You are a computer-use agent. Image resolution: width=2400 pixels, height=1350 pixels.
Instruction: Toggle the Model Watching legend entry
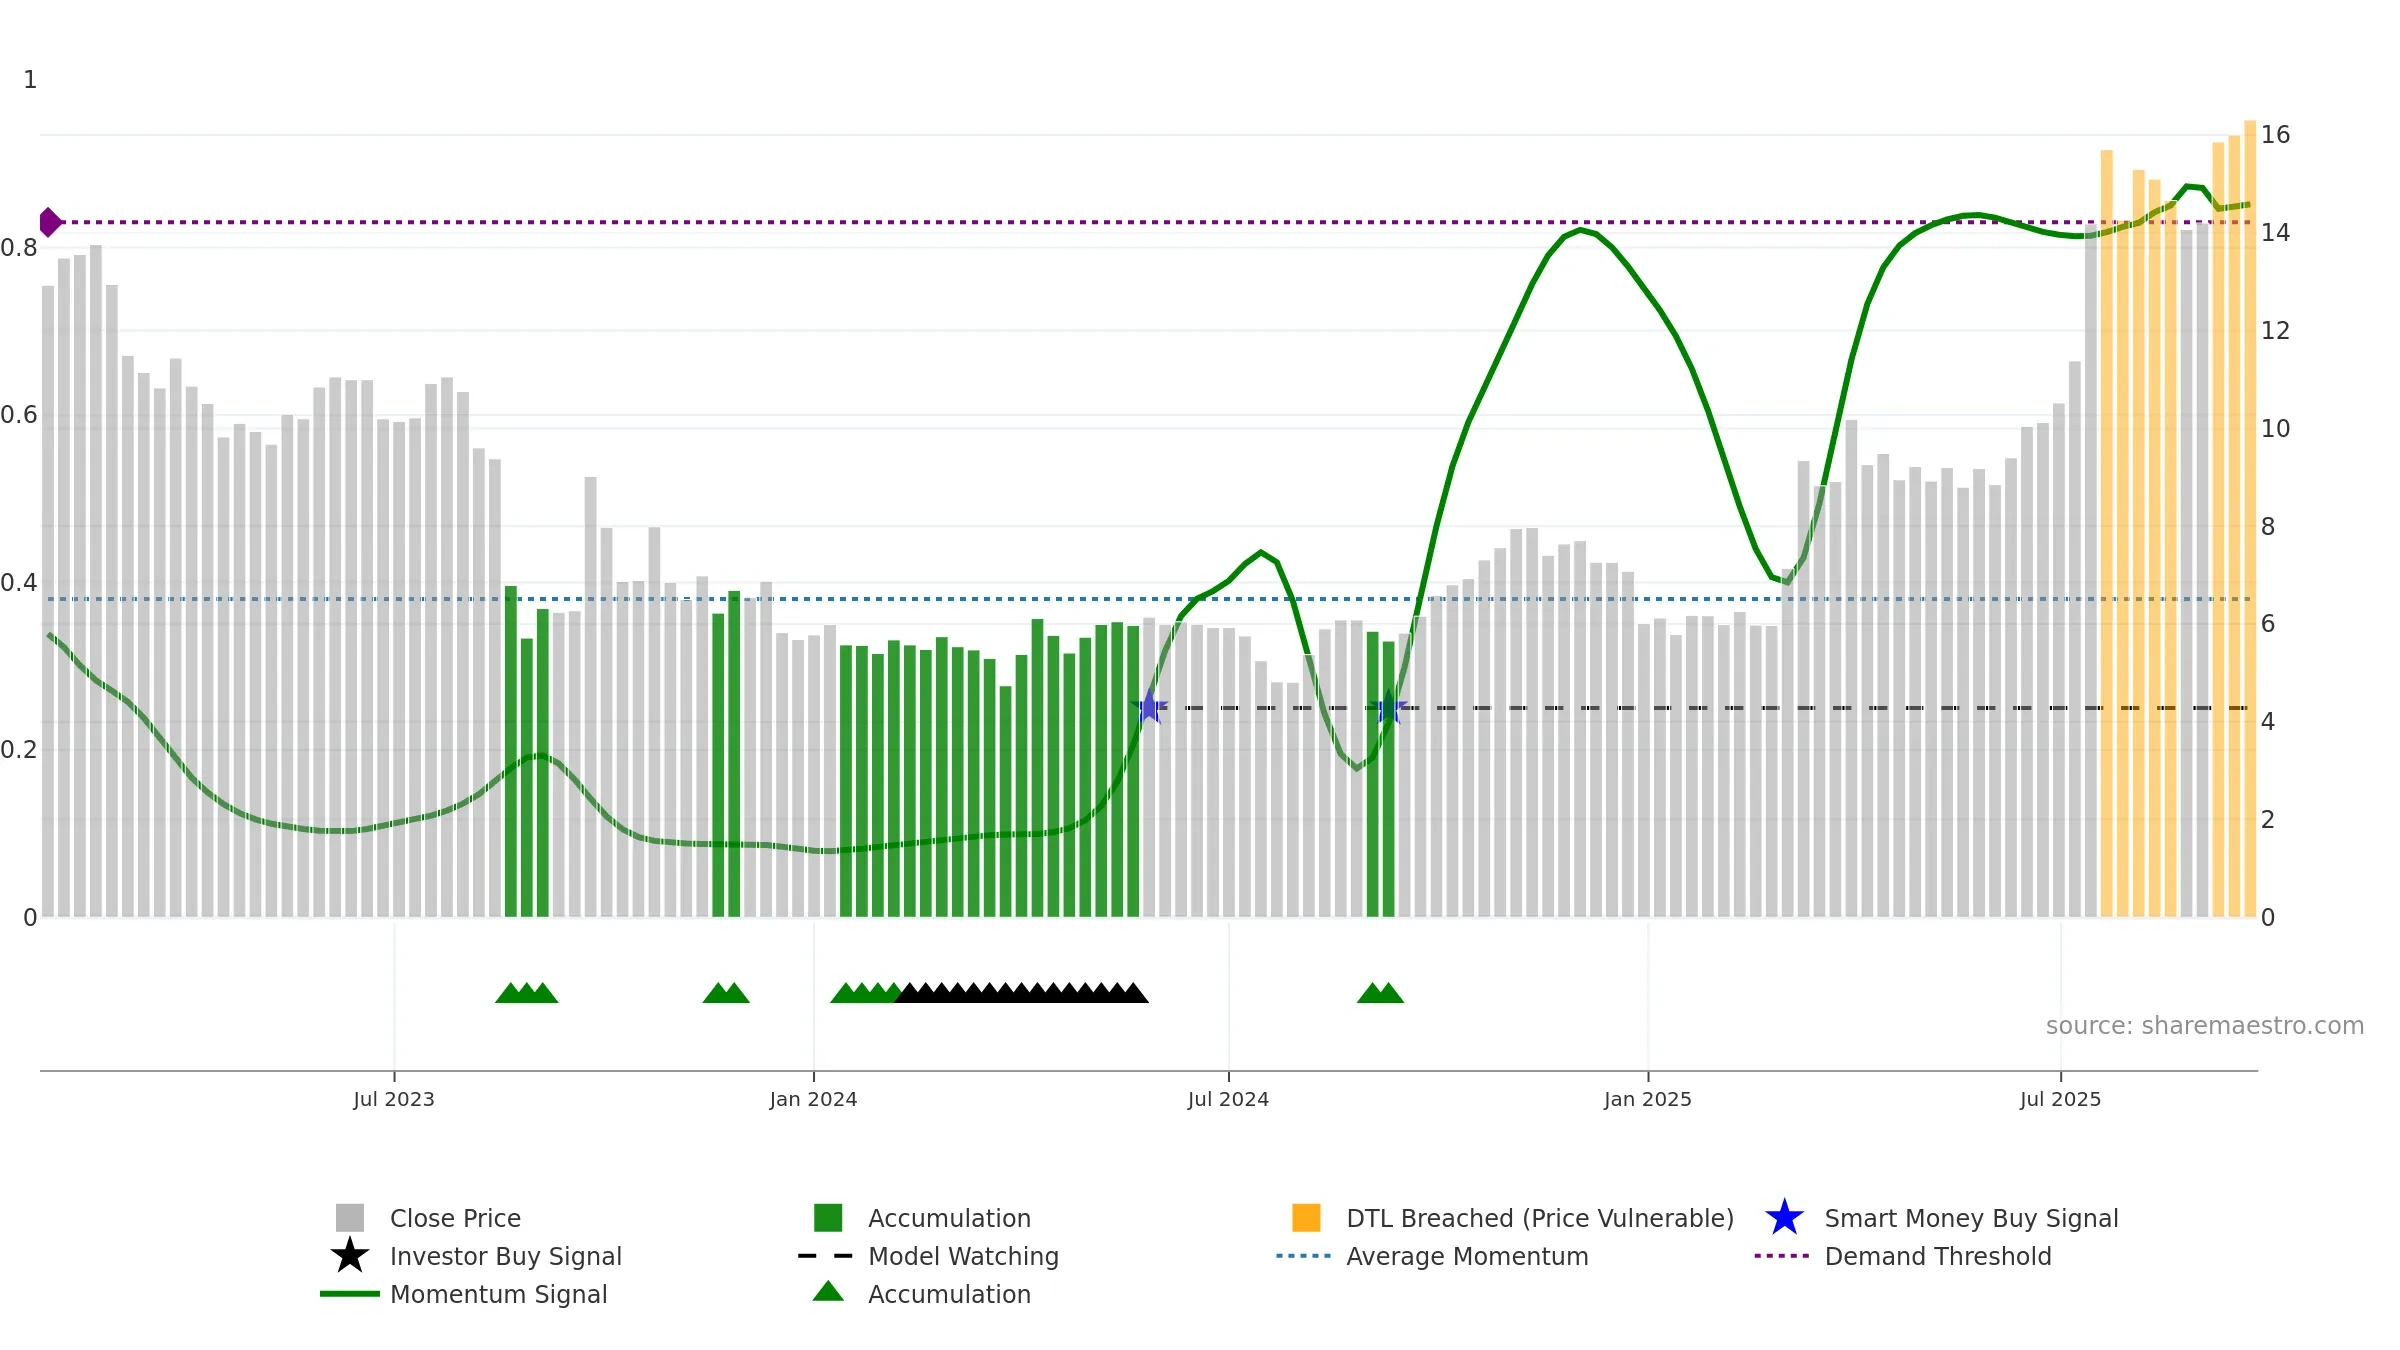point(963,1256)
